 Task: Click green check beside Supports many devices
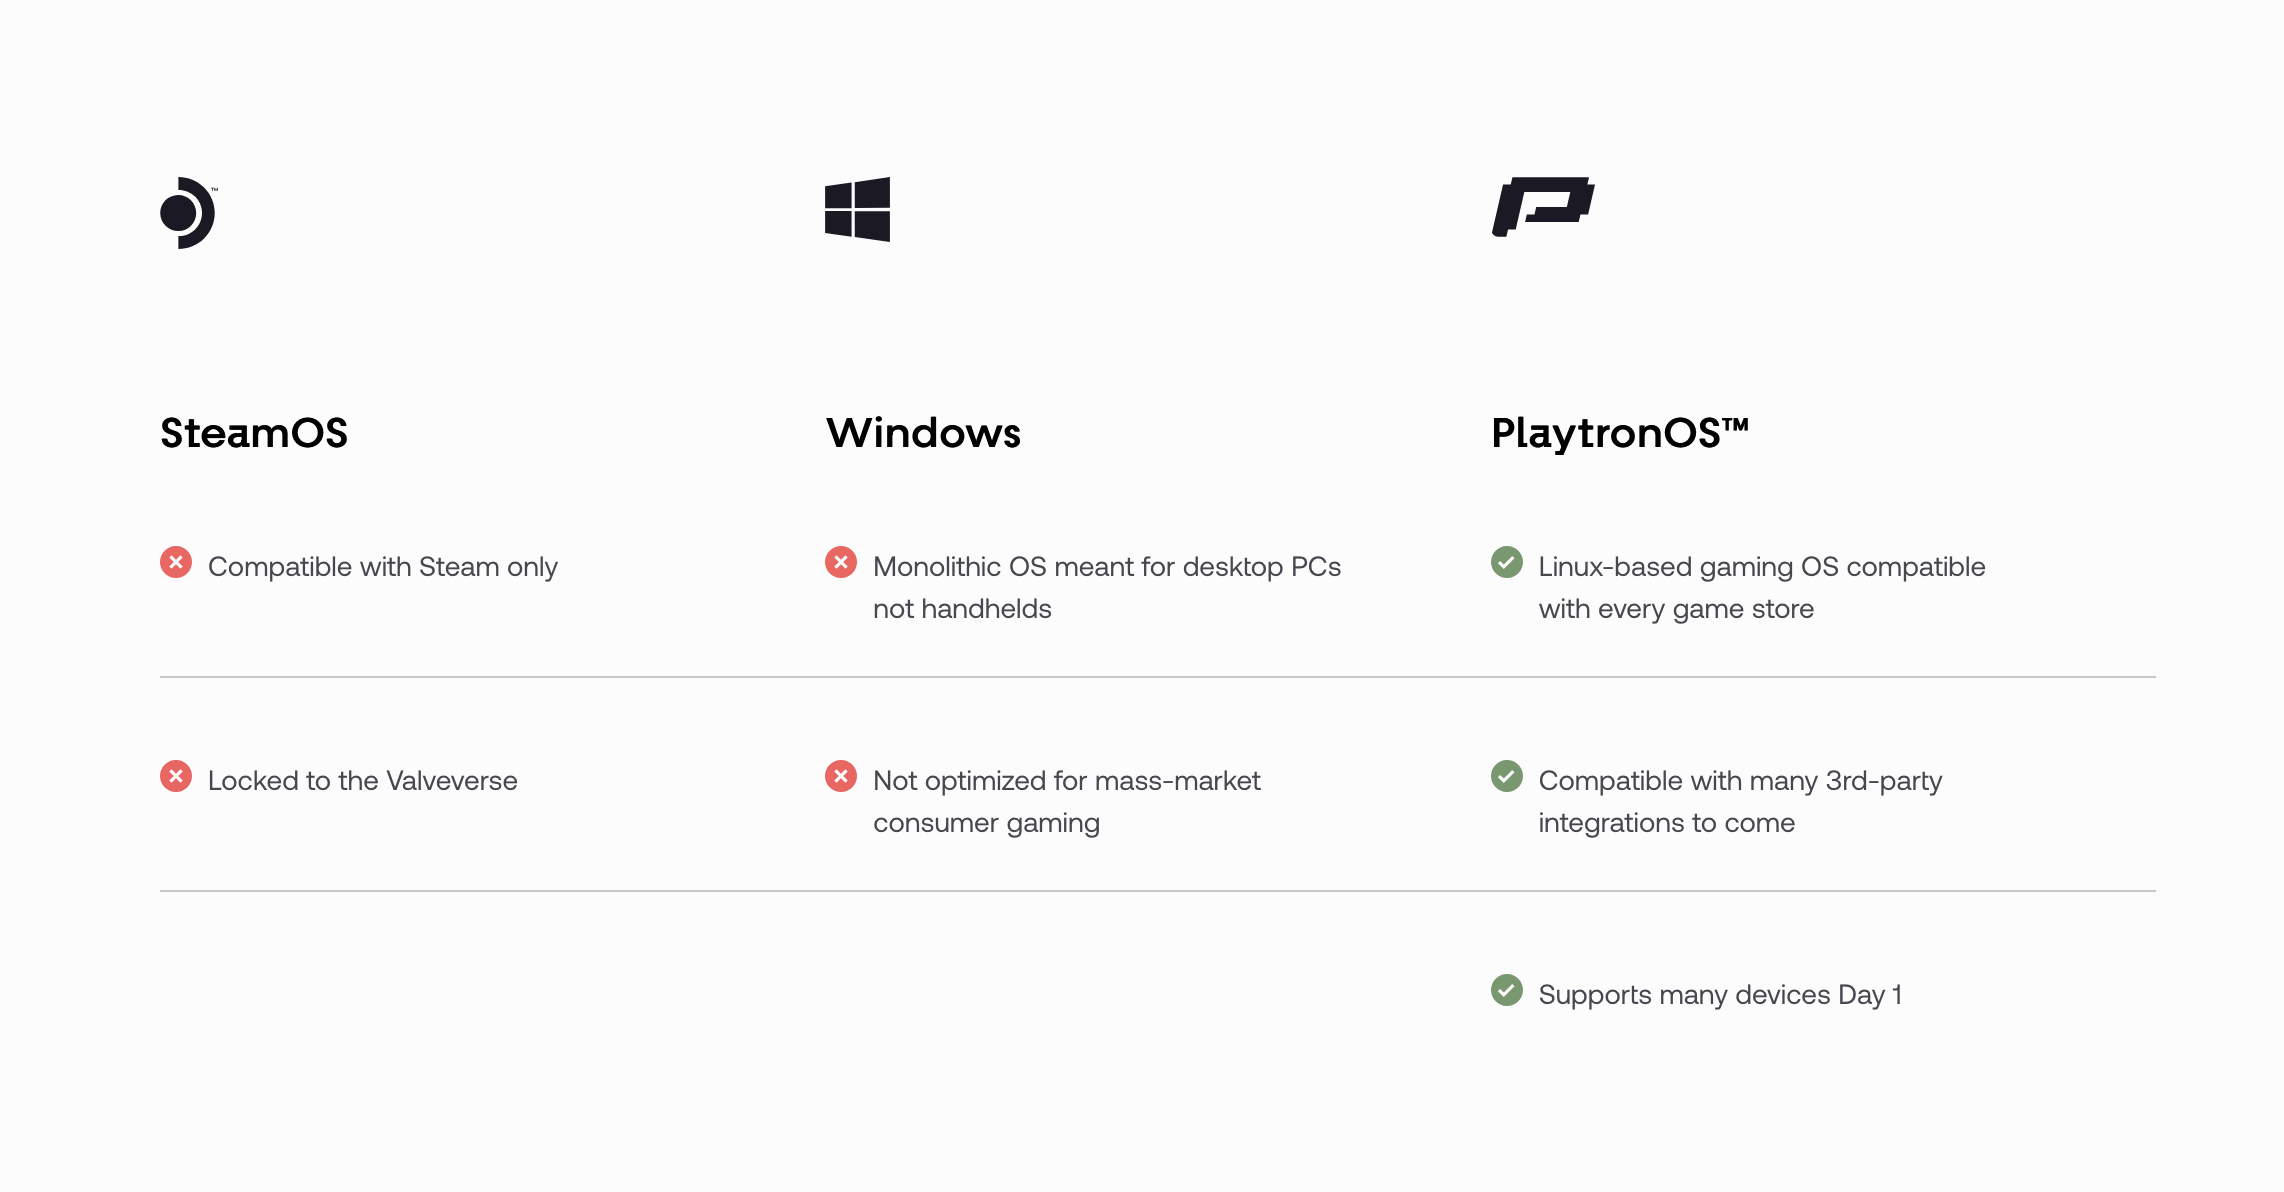click(x=1506, y=991)
